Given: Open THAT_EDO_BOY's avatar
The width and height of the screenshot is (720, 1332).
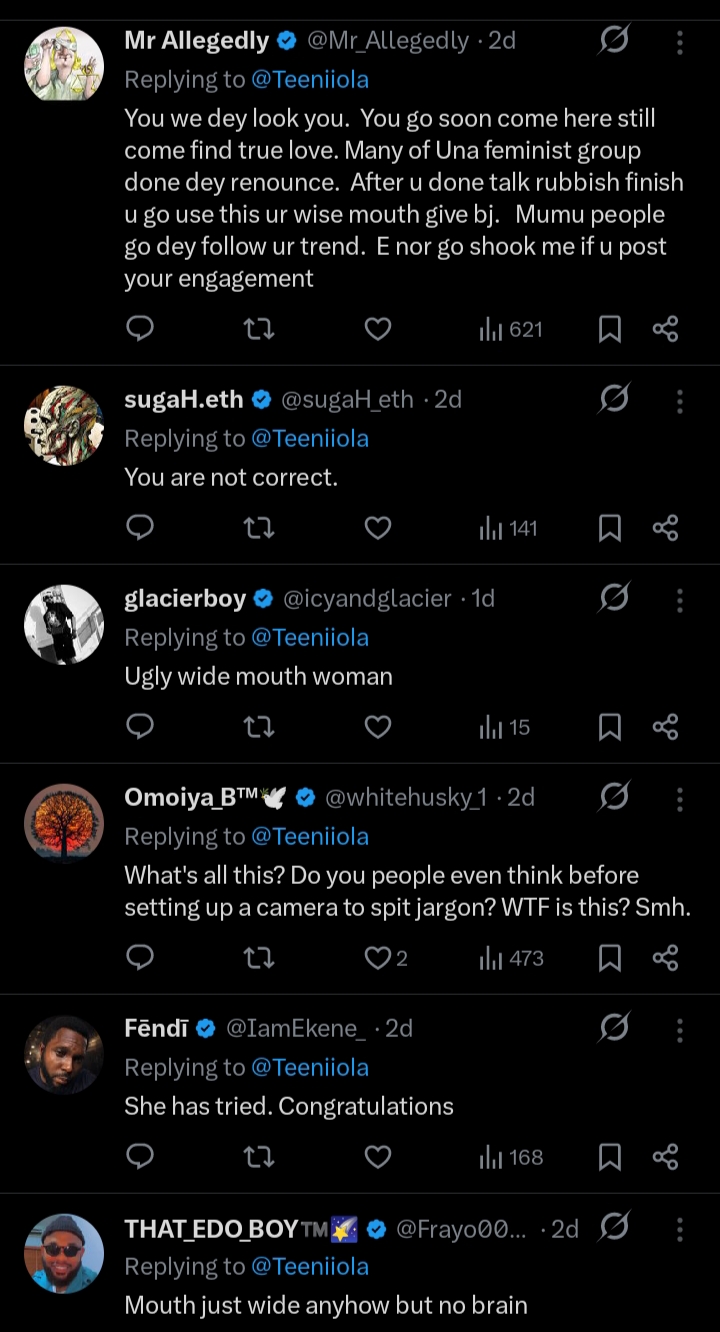Looking at the screenshot, I should 64,1253.
